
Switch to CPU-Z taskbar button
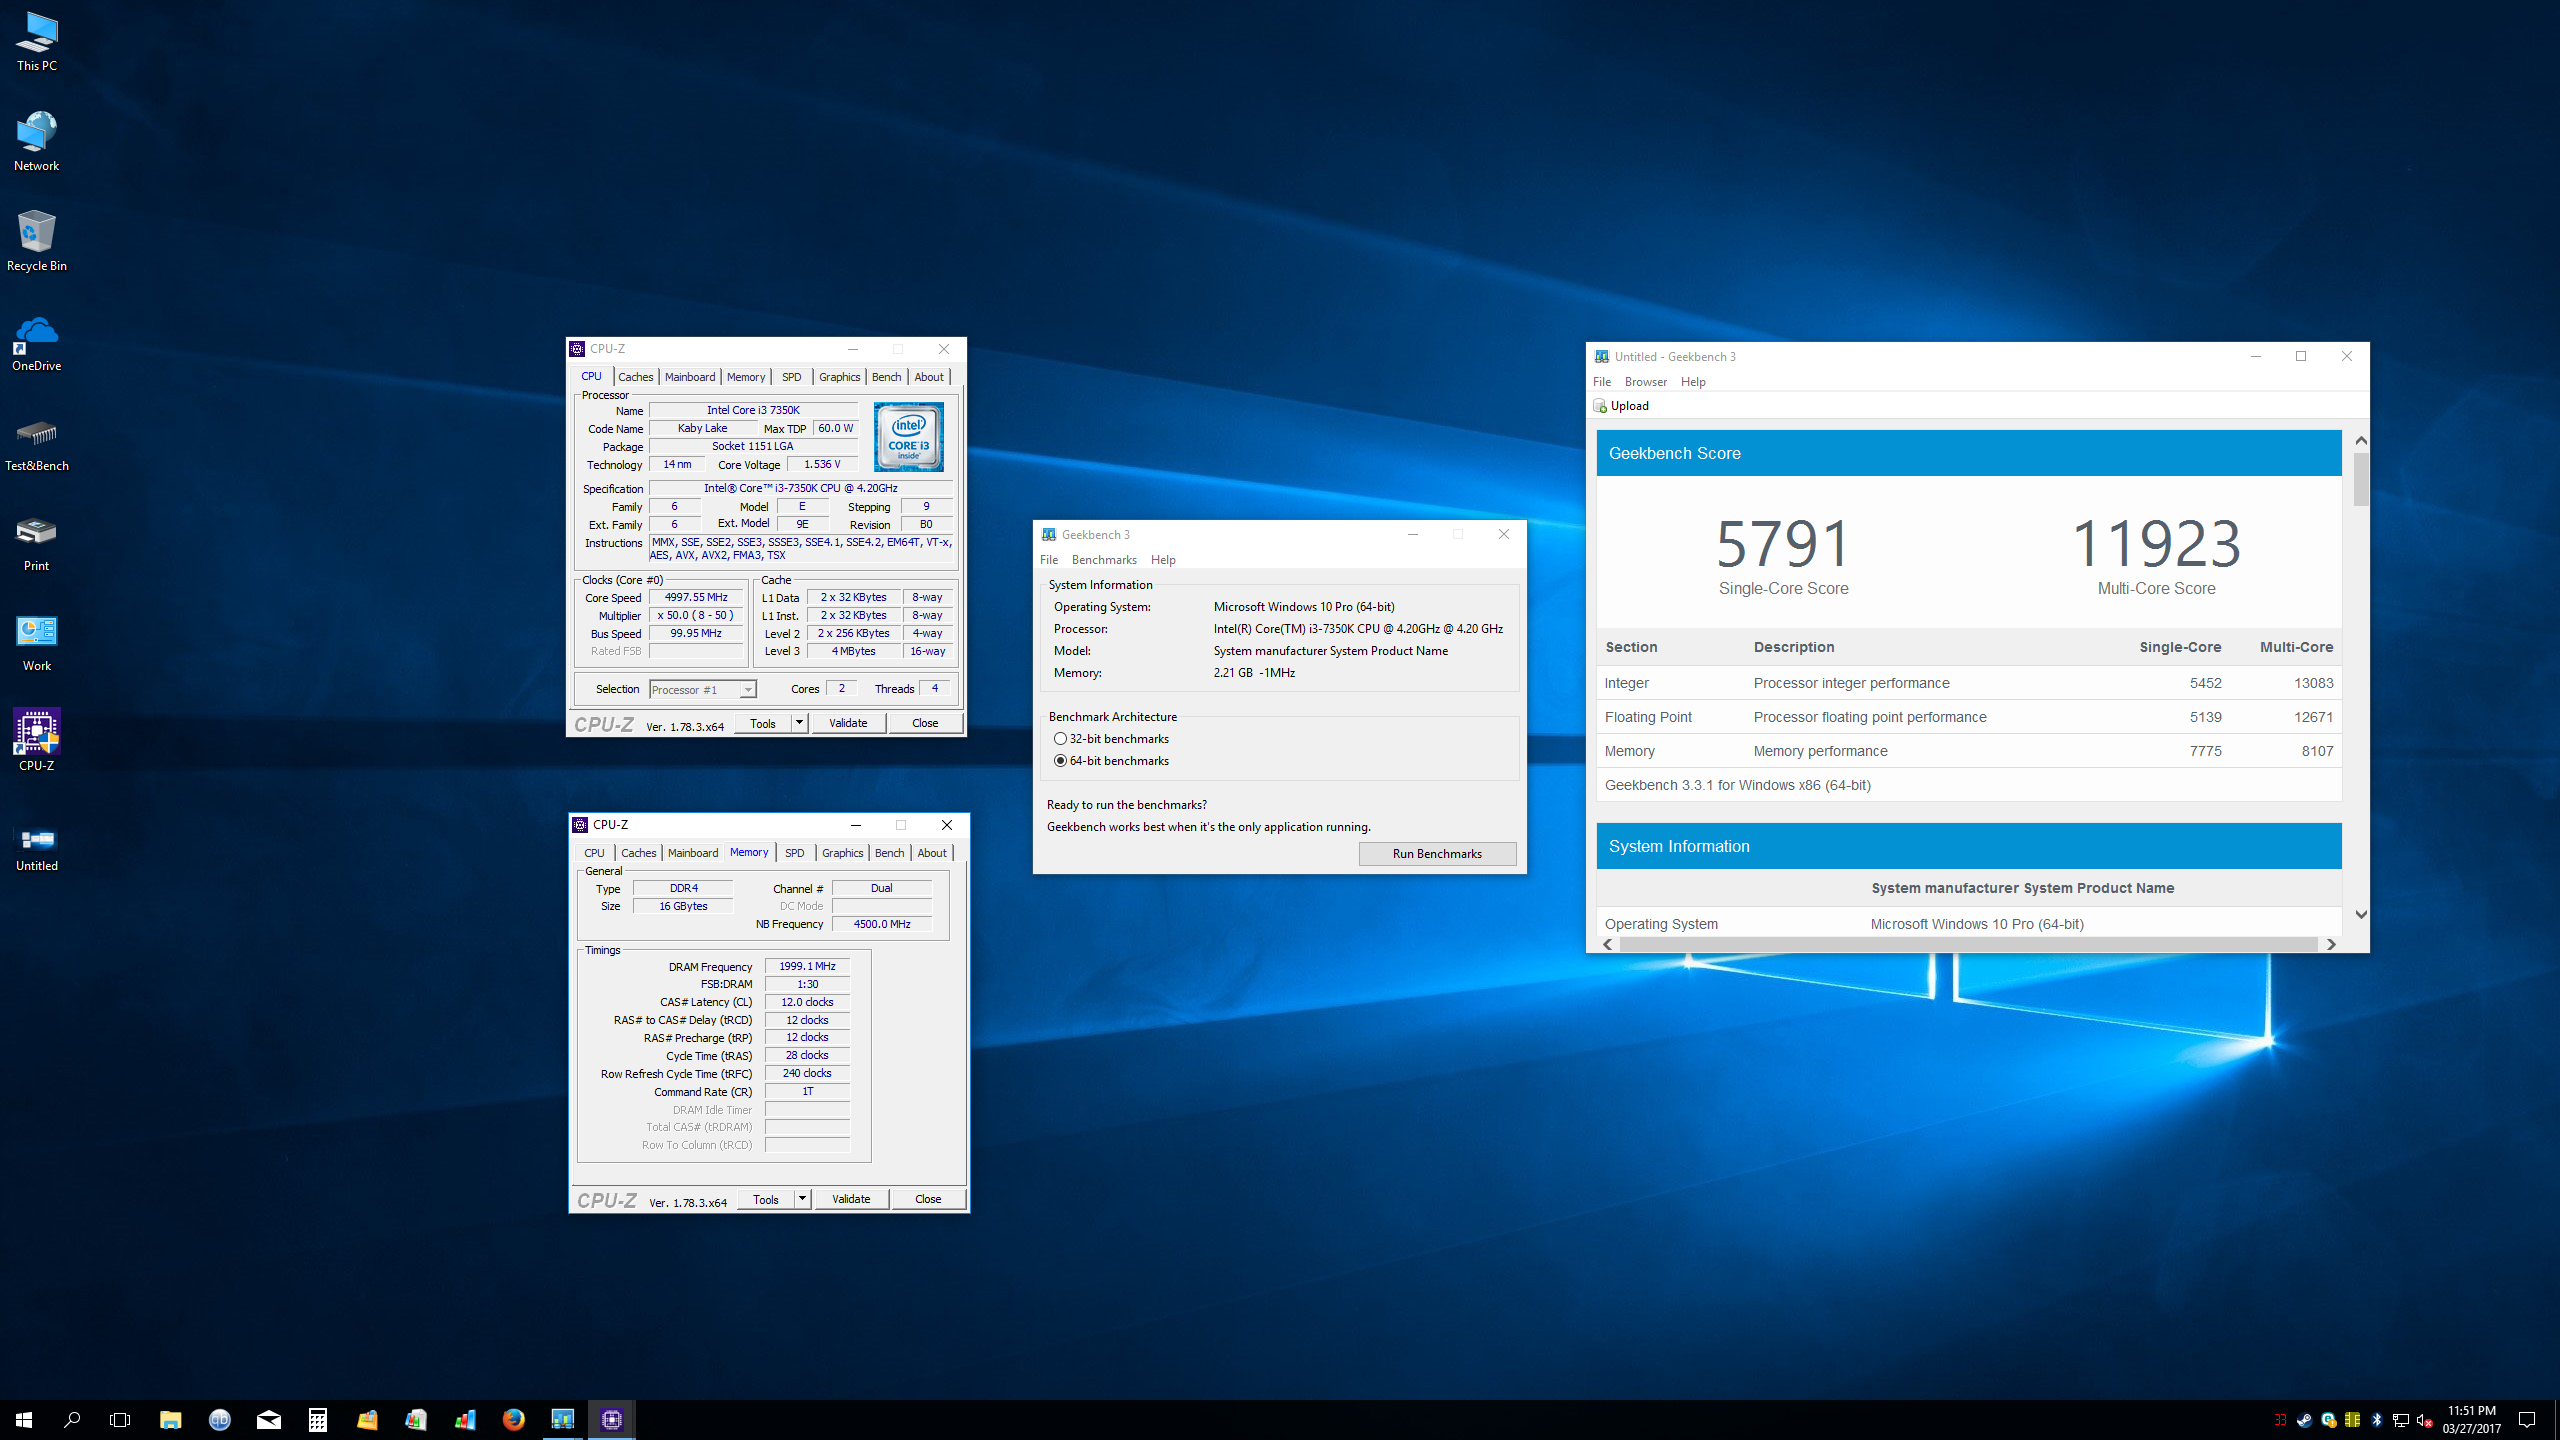pos(612,1420)
